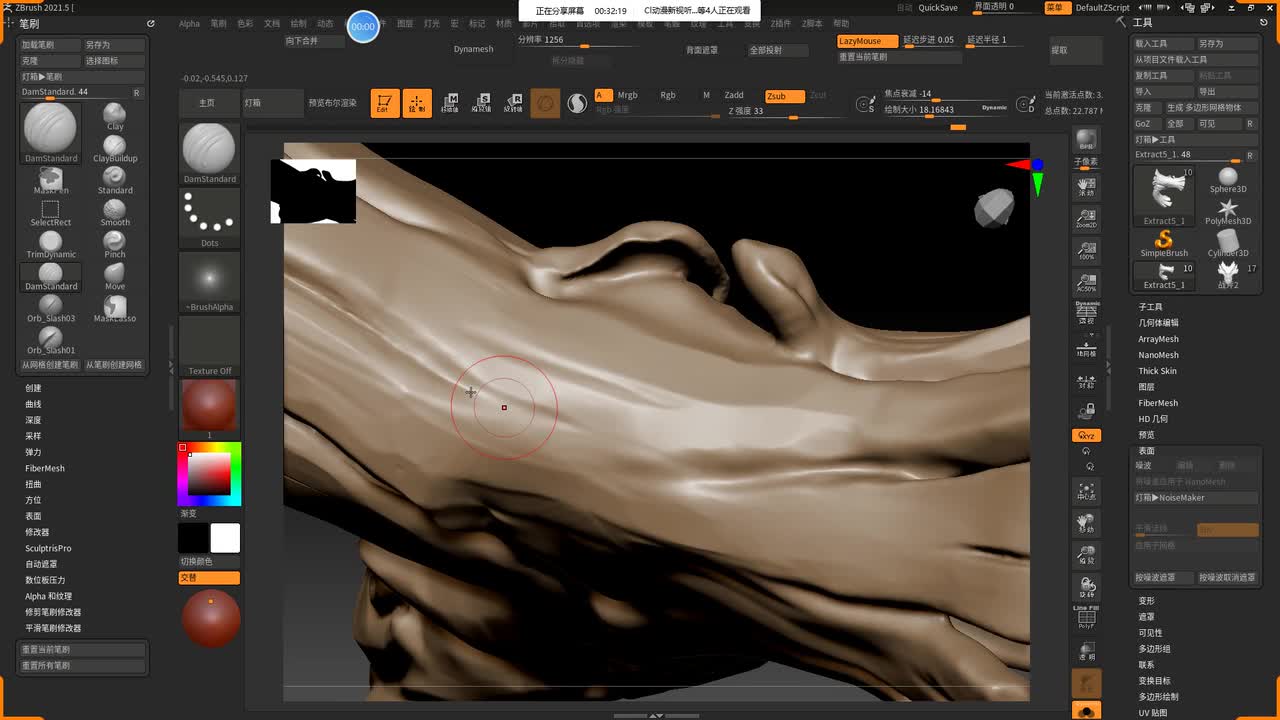The width and height of the screenshot is (1280, 720).
Task: Select the Orb_Slash03 brush
Action: pos(51,308)
